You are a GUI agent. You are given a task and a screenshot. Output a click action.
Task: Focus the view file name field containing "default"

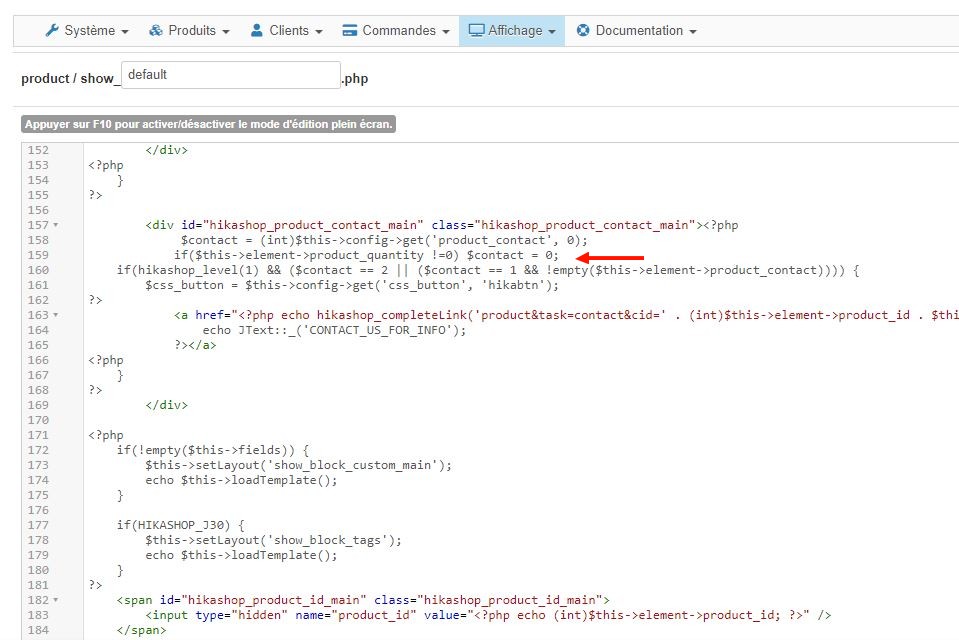tap(230, 75)
